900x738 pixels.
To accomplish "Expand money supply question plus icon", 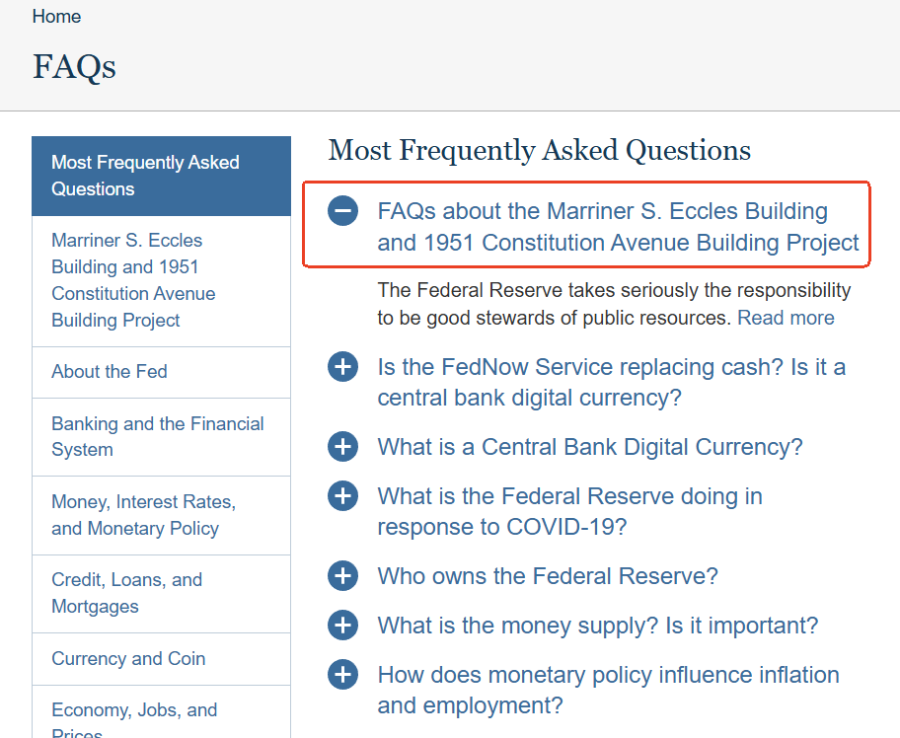I will [x=343, y=625].
